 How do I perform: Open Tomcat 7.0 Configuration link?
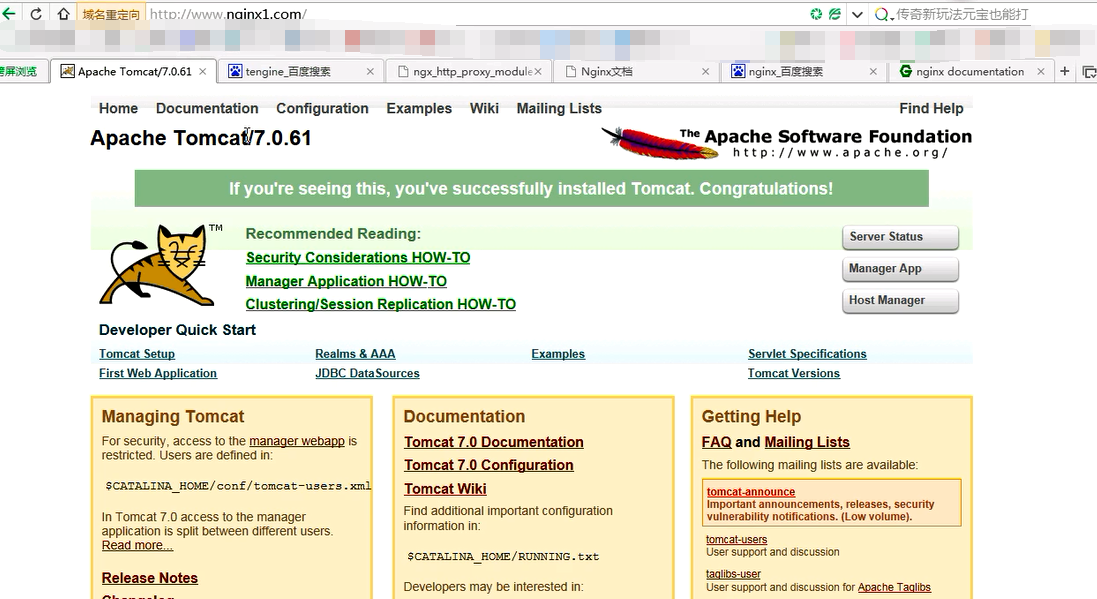(489, 465)
